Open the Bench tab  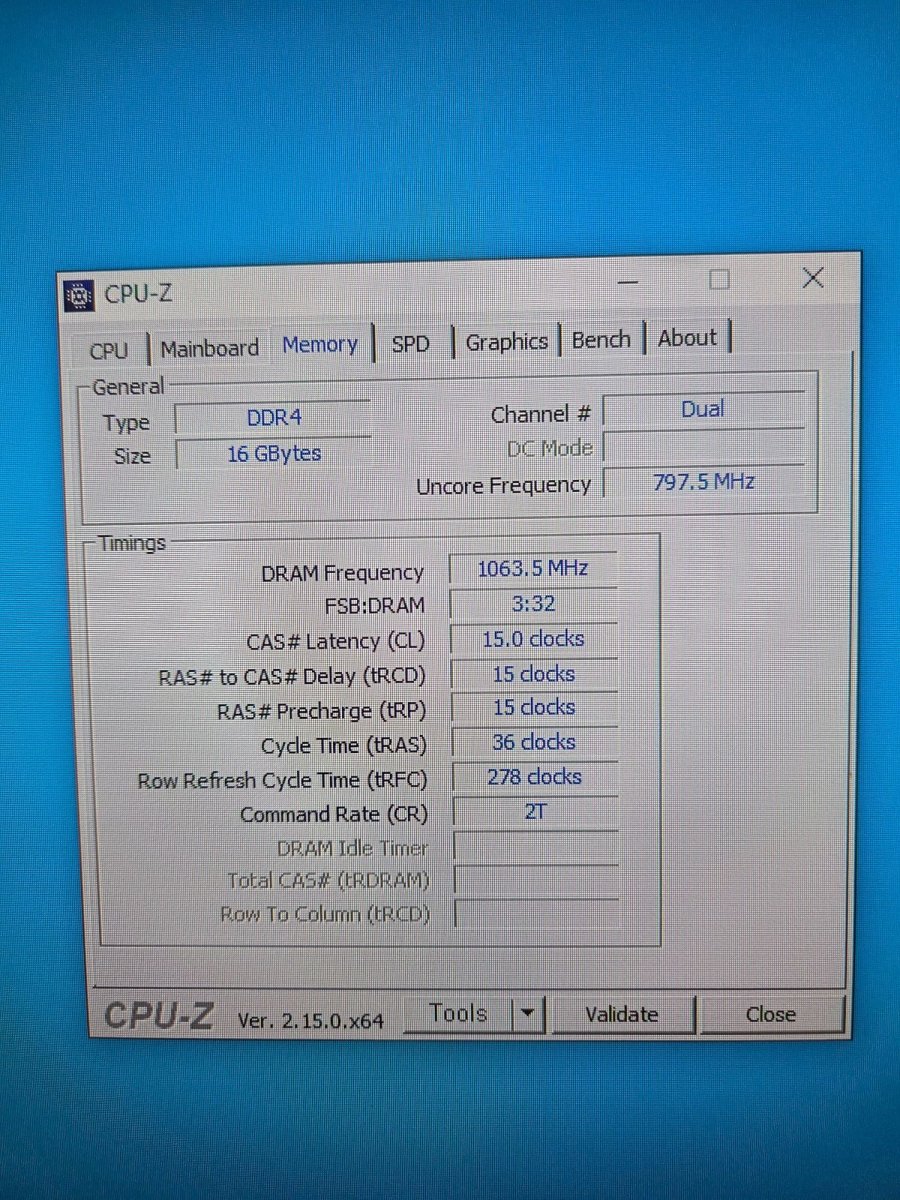(x=601, y=340)
